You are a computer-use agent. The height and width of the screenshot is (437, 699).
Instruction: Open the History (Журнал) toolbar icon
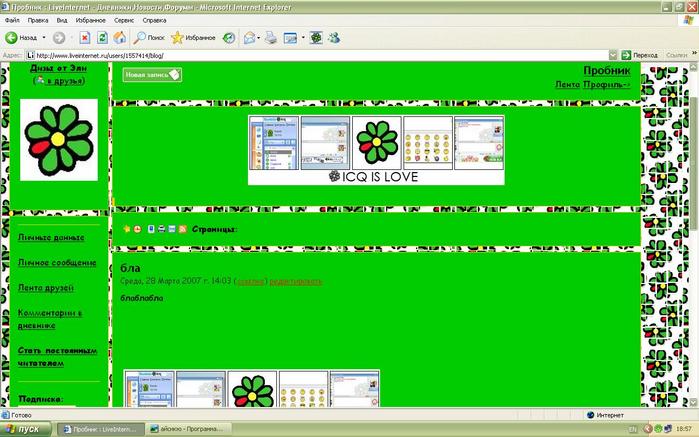coord(229,38)
